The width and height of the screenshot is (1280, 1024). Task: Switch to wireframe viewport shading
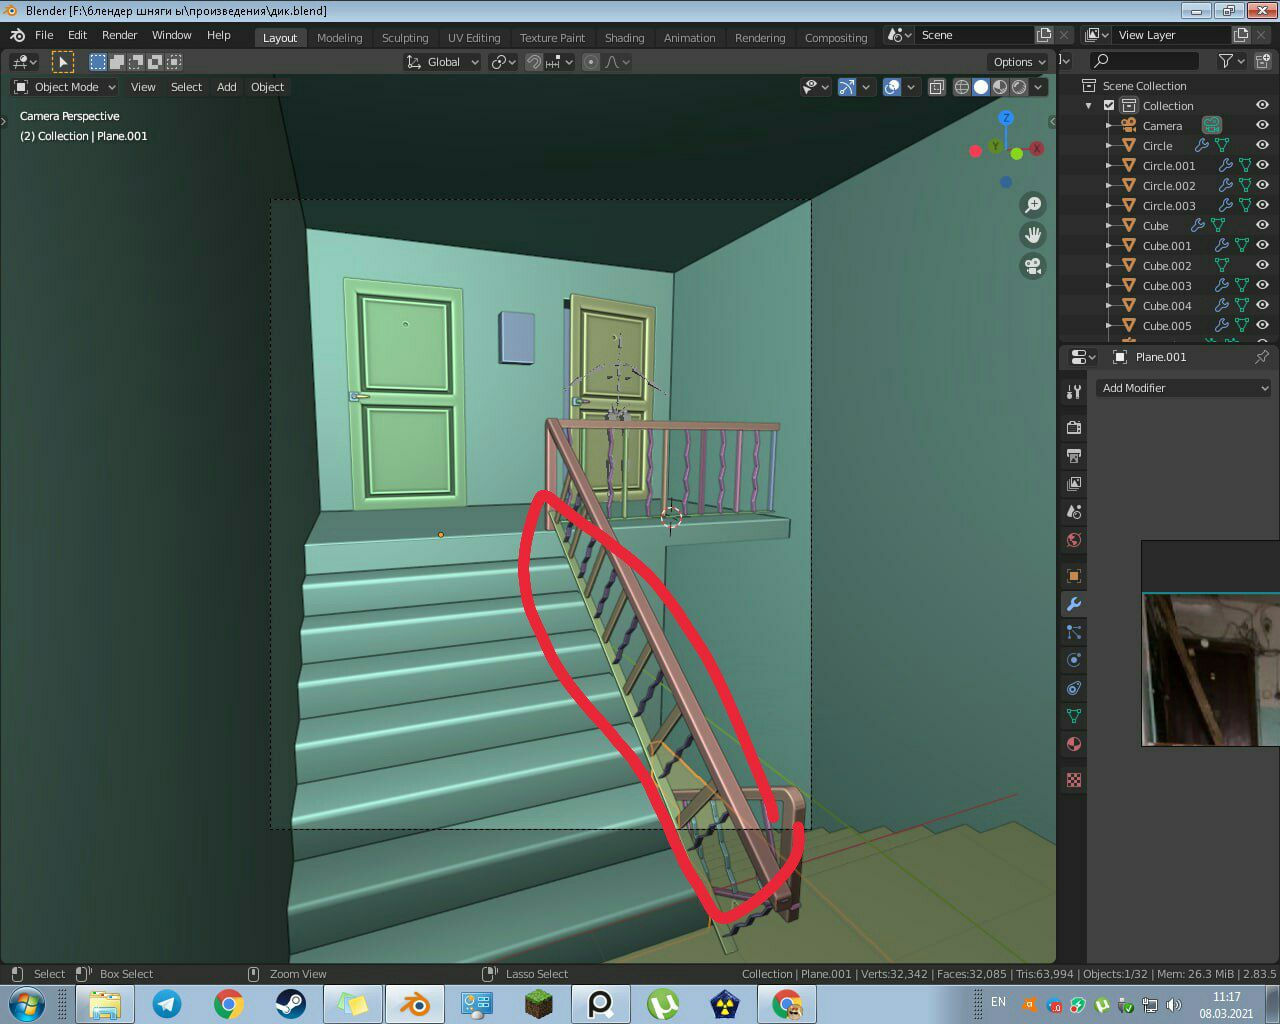point(962,87)
